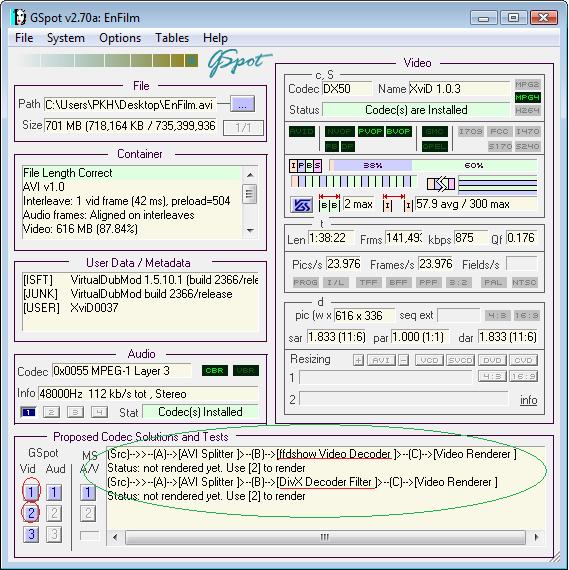Click the Resizing AVI button
569x570 pixels.
coord(381,360)
